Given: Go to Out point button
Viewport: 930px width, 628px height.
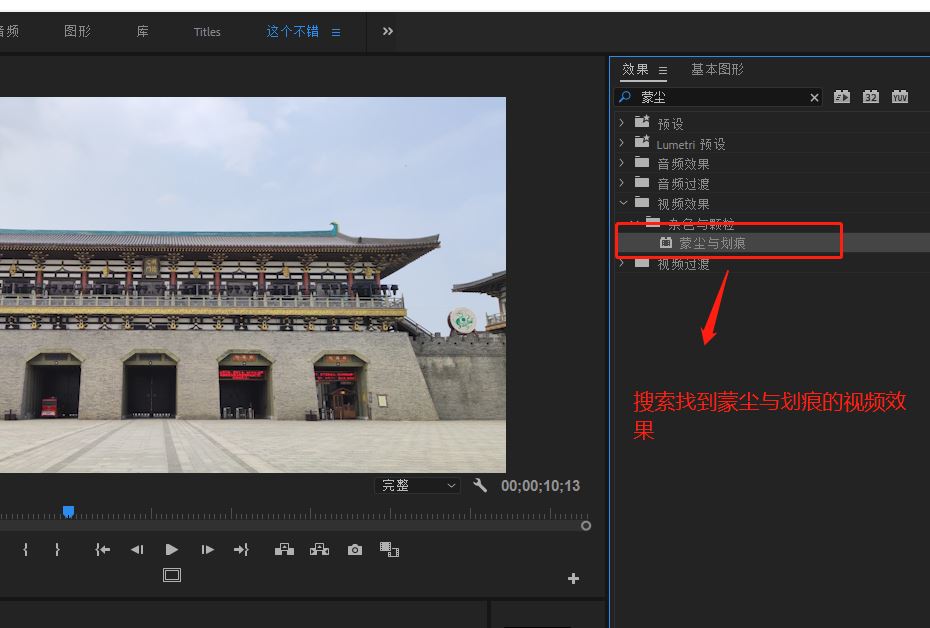Looking at the screenshot, I should click(x=241, y=550).
